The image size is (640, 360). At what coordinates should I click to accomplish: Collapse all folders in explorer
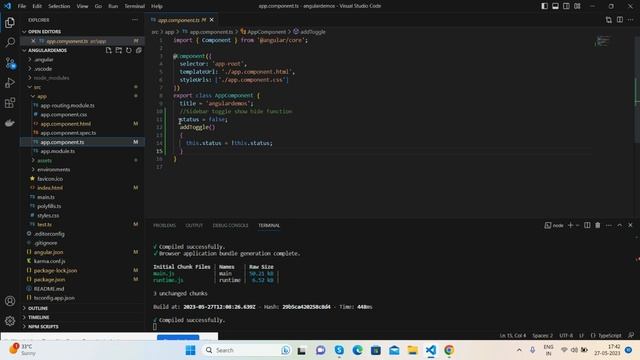[139, 50]
